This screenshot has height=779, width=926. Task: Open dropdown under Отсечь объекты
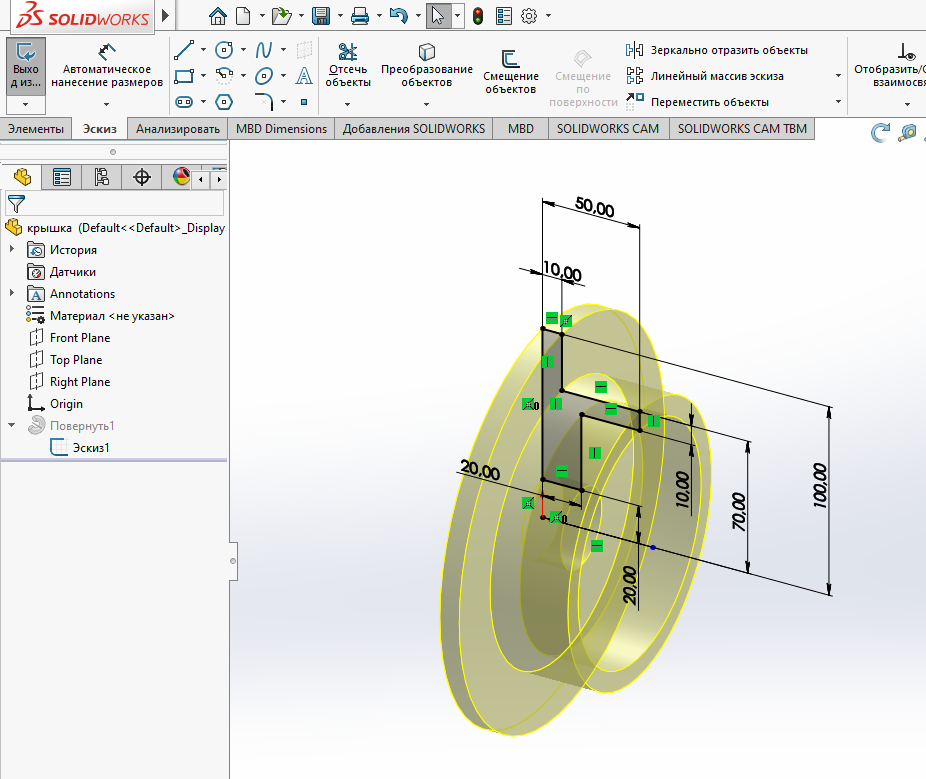347,105
